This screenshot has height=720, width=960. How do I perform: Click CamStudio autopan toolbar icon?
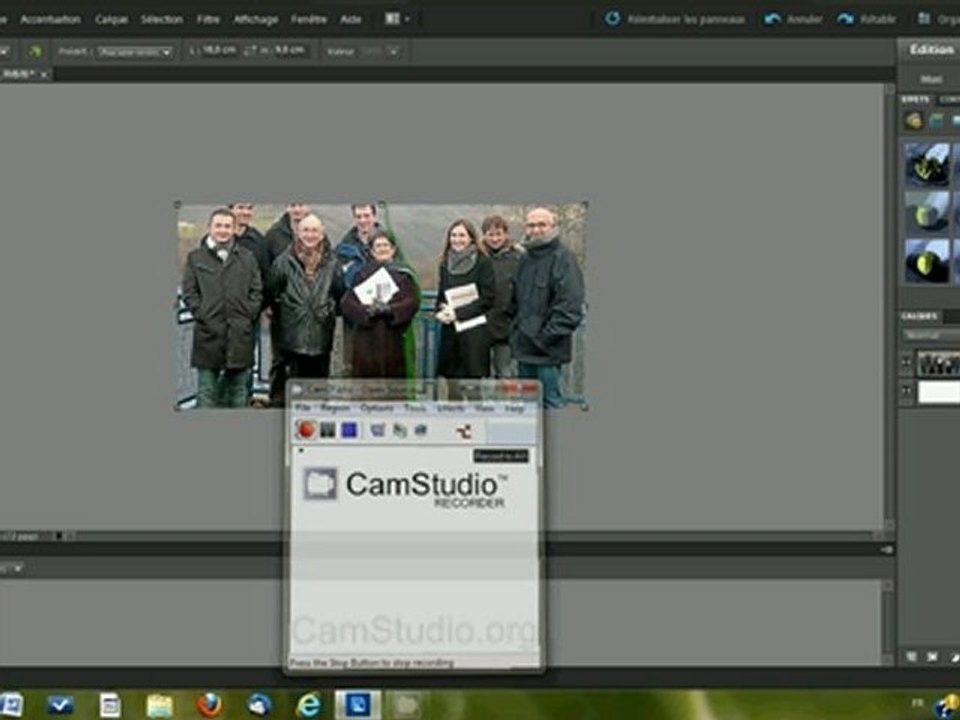(421, 430)
